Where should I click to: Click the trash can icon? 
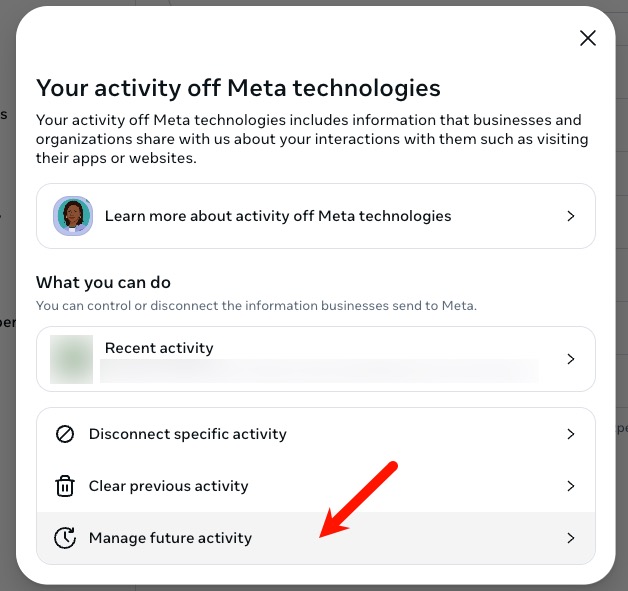[x=65, y=486]
